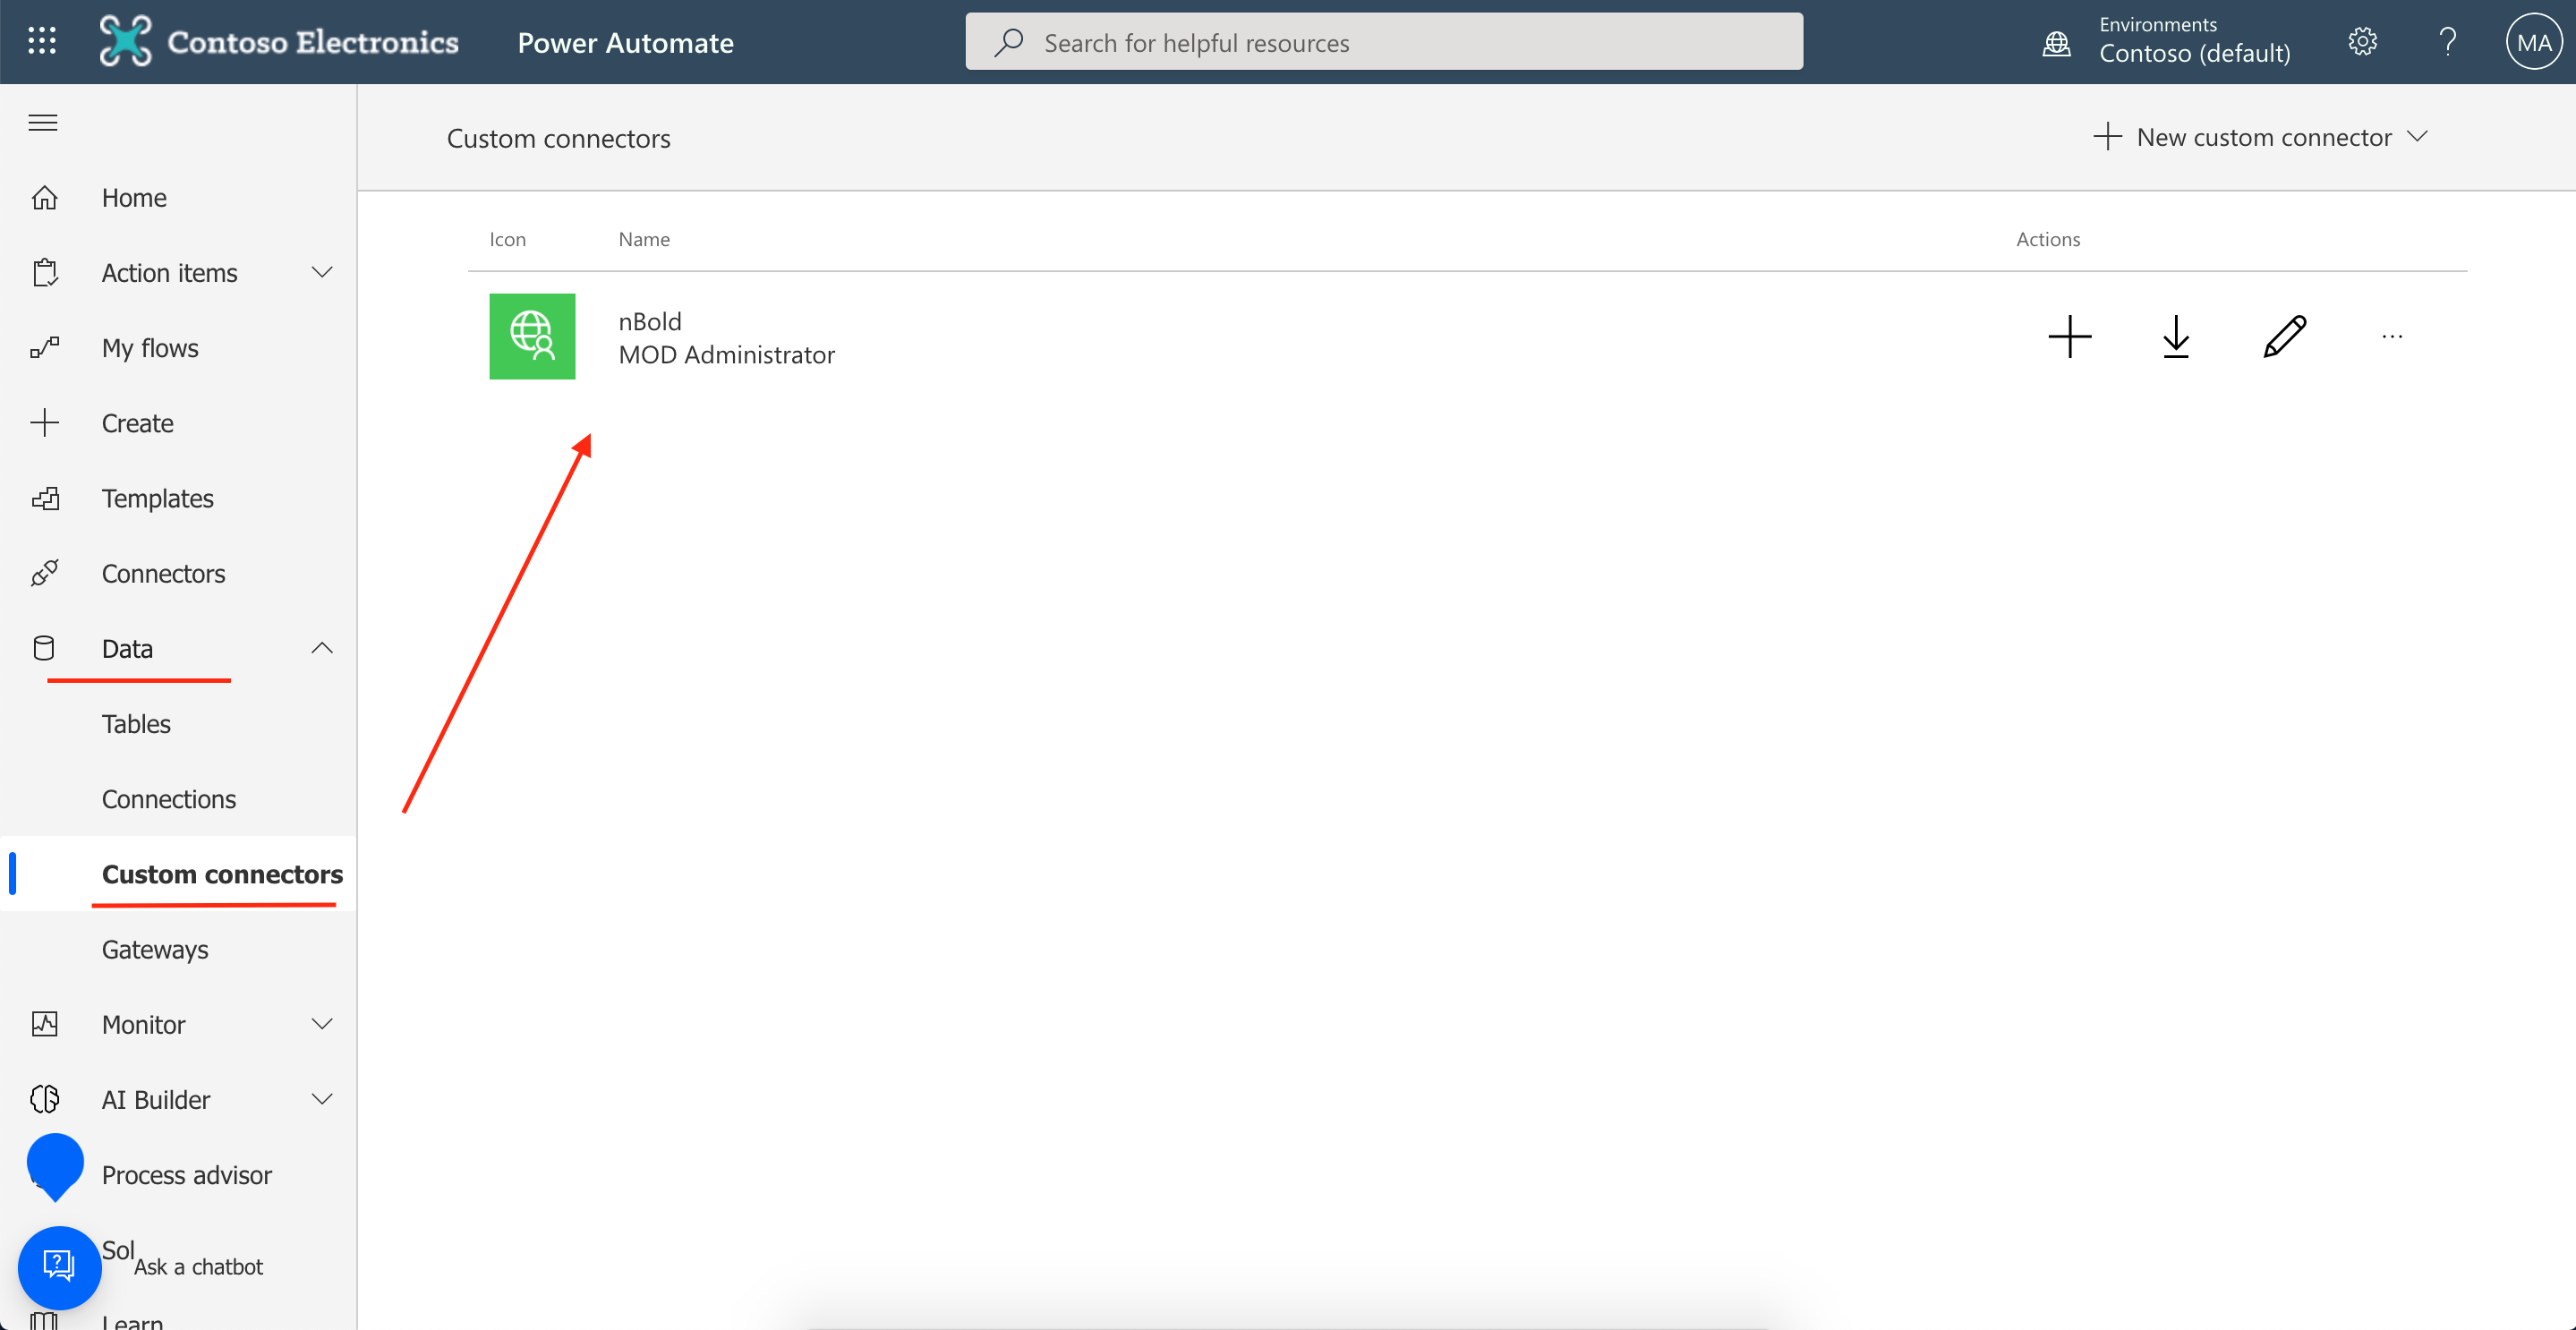Expand the Action items section
2576x1330 pixels.
pyautogui.click(x=321, y=273)
